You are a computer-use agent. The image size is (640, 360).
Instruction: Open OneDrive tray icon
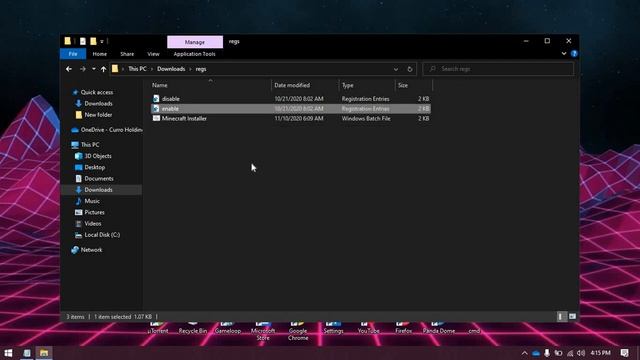536,353
